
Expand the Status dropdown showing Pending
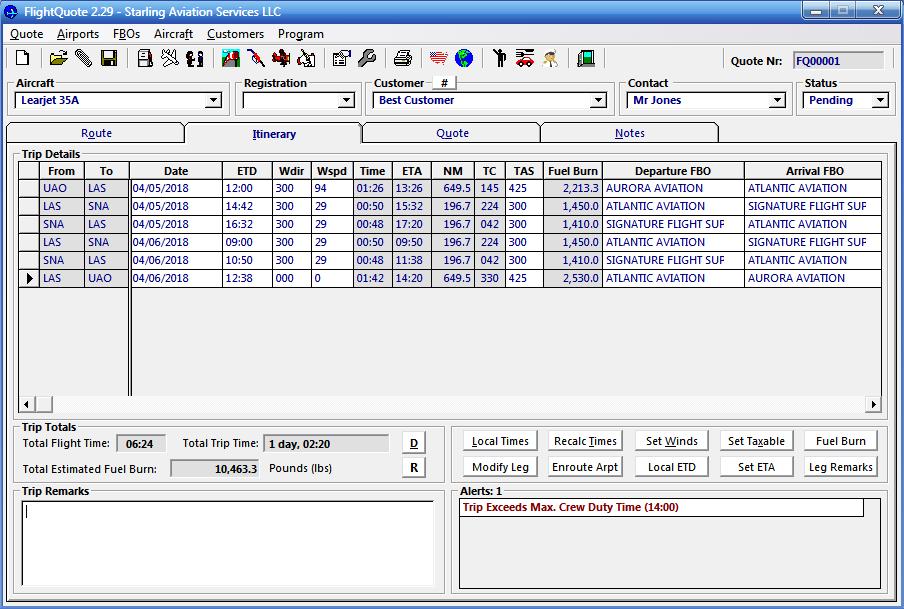[880, 101]
